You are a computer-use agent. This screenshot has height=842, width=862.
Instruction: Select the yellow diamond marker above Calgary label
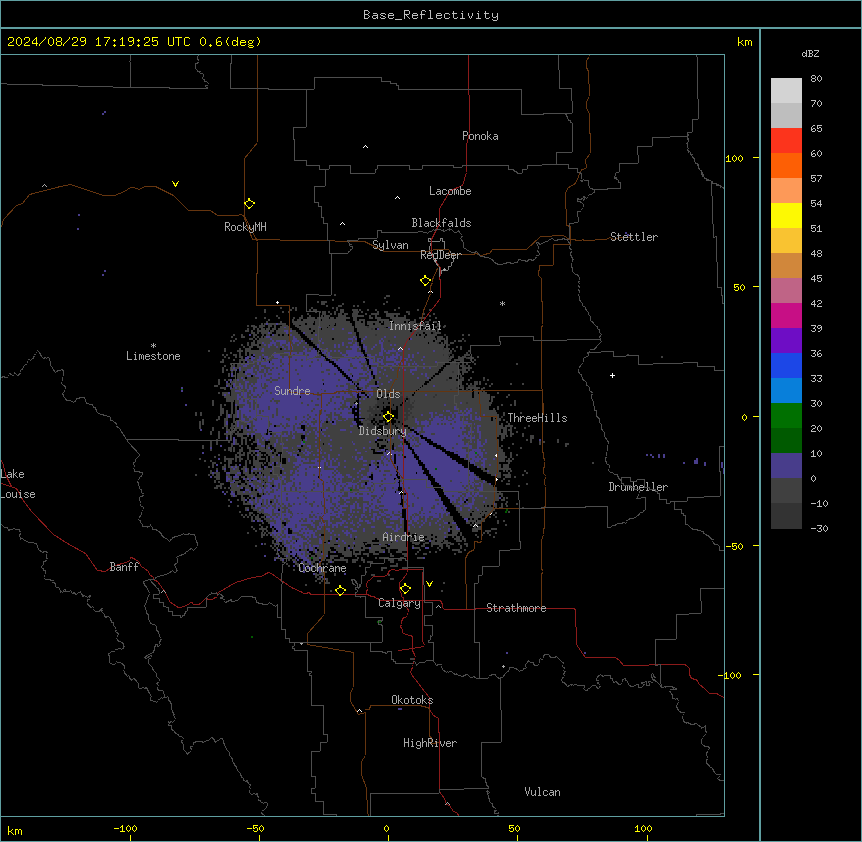point(405,589)
